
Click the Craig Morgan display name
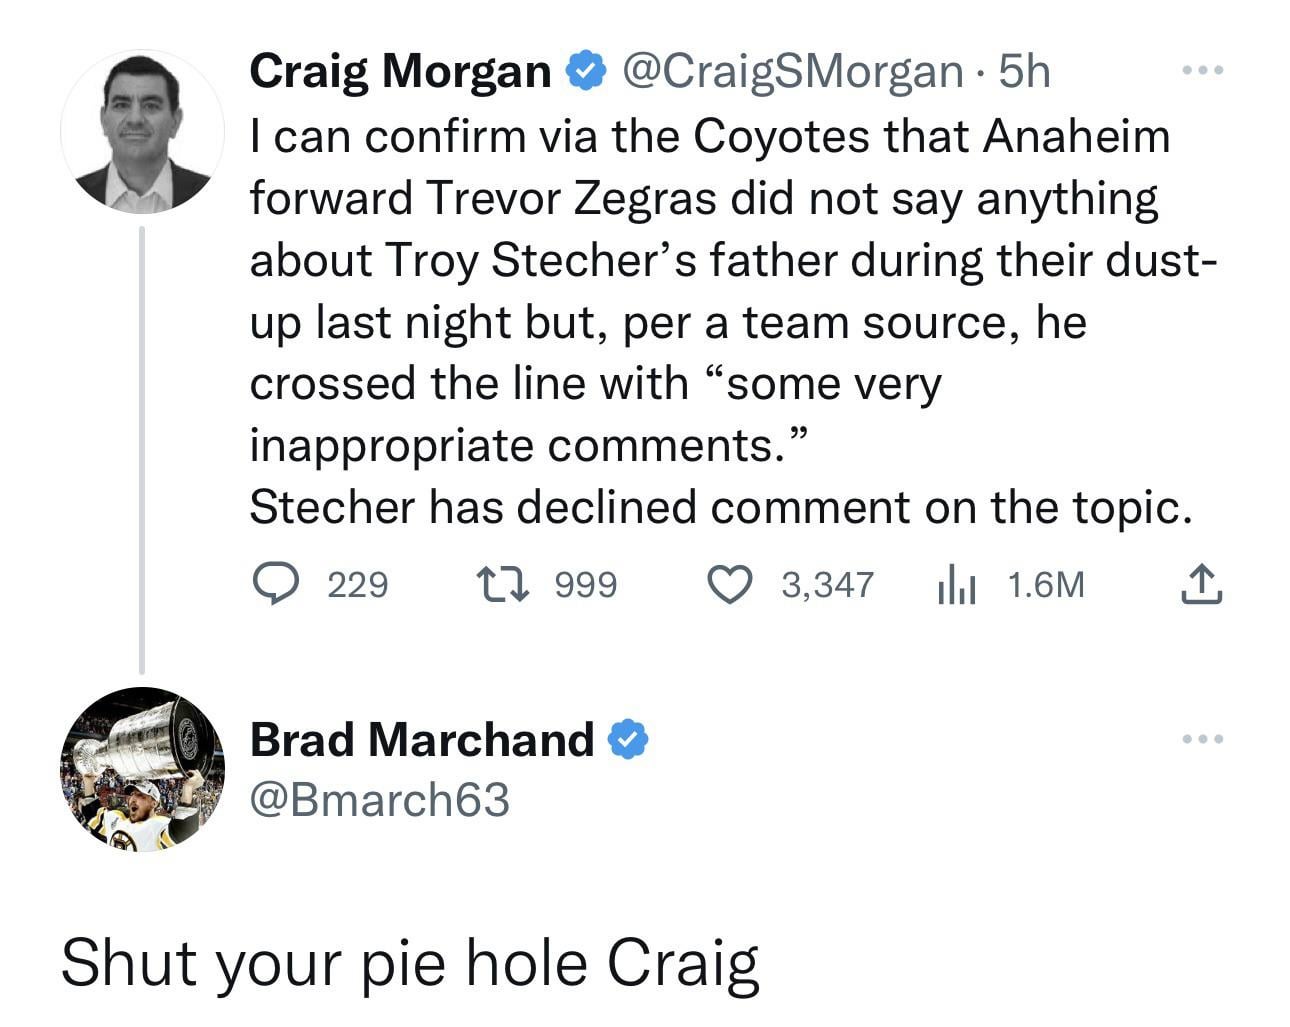pyautogui.click(x=400, y=71)
